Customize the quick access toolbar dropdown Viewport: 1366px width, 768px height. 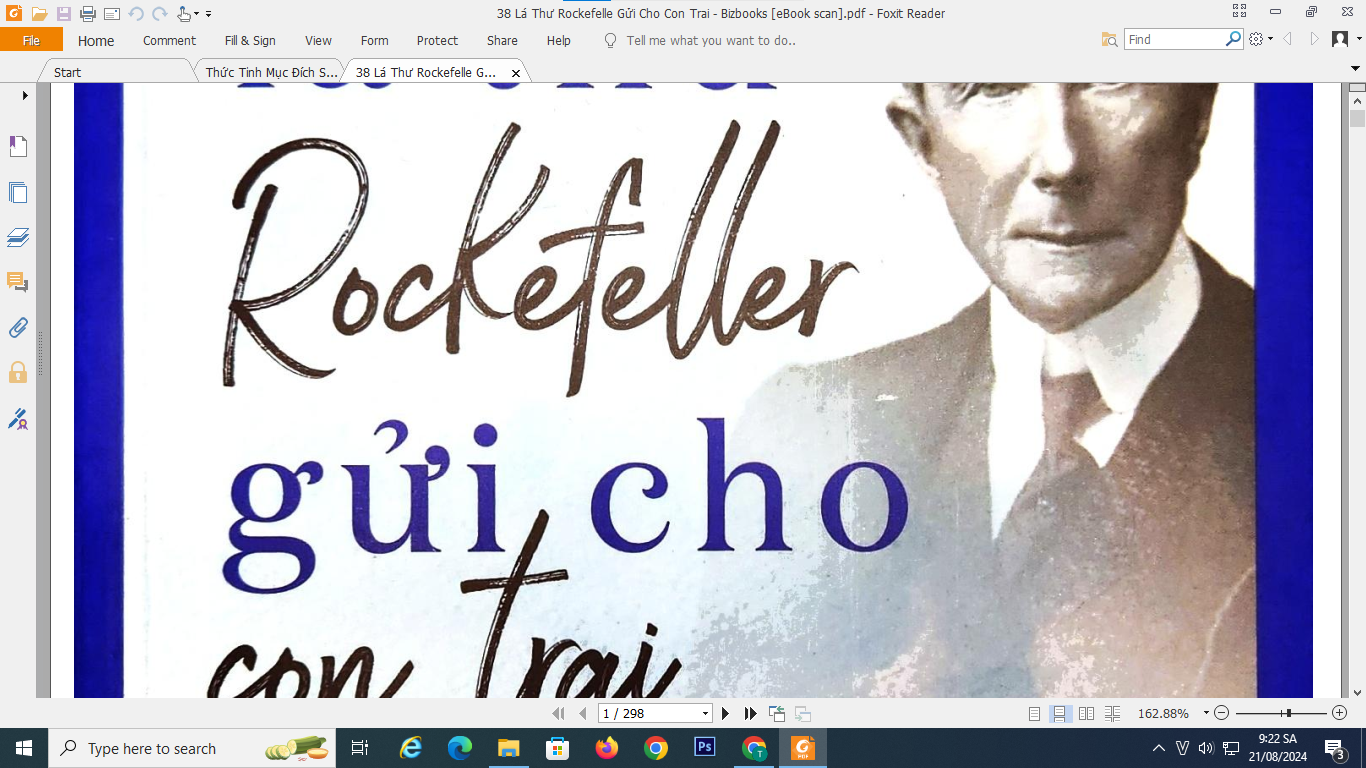[x=208, y=14]
